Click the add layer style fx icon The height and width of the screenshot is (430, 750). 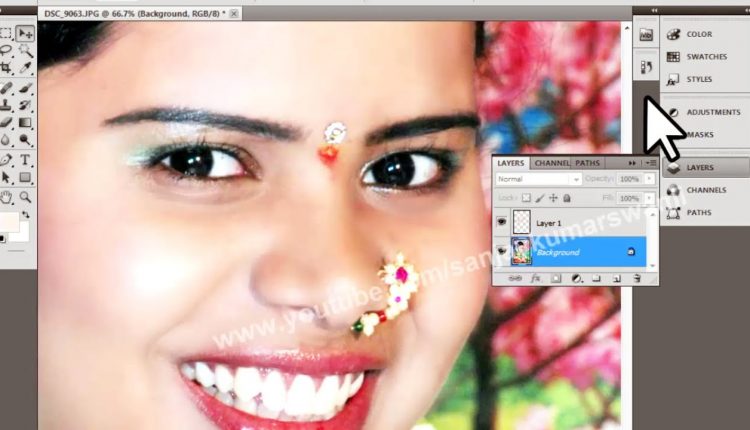click(x=535, y=279)
